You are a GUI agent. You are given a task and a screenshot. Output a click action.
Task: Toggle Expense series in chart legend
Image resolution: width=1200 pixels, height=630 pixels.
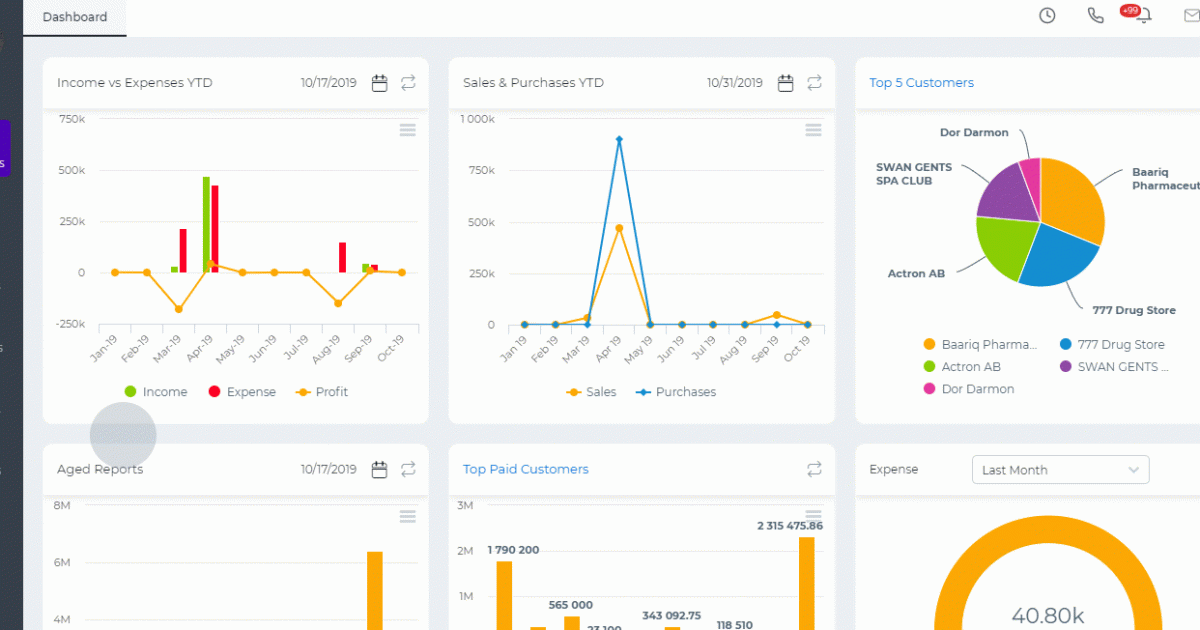tap(242, 392)
